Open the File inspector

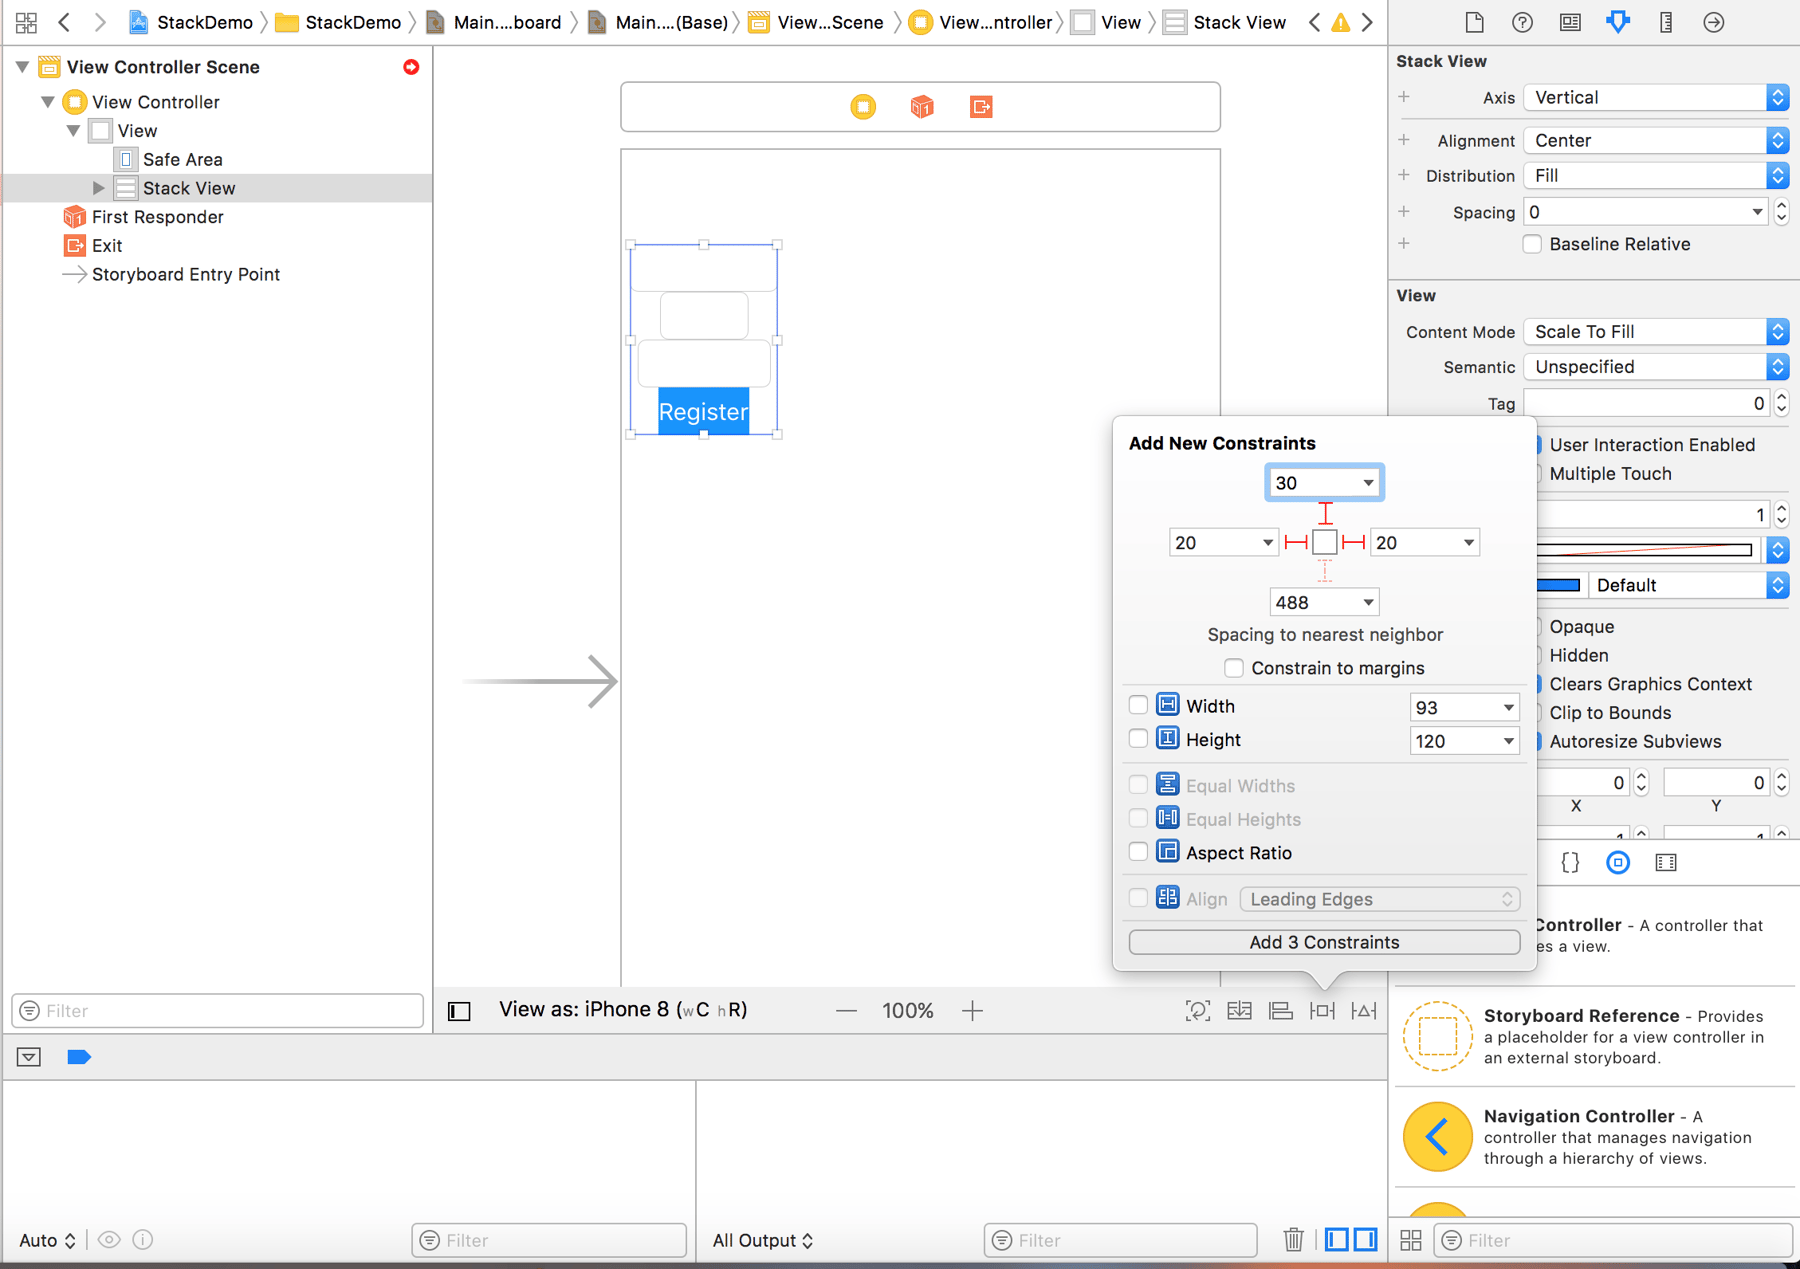tap(1474, 22)
